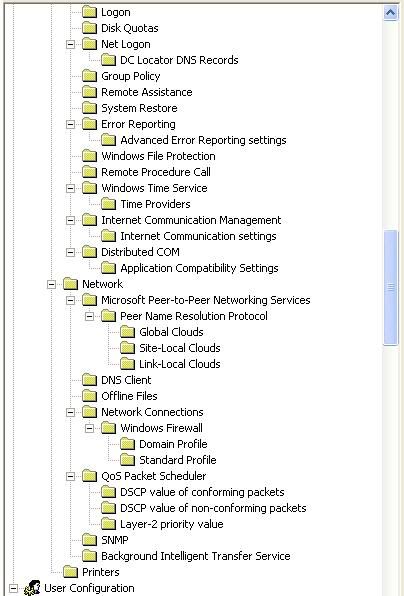
Task: Collapse the QoS Packet Scheduler node
Action: (70, 476)
